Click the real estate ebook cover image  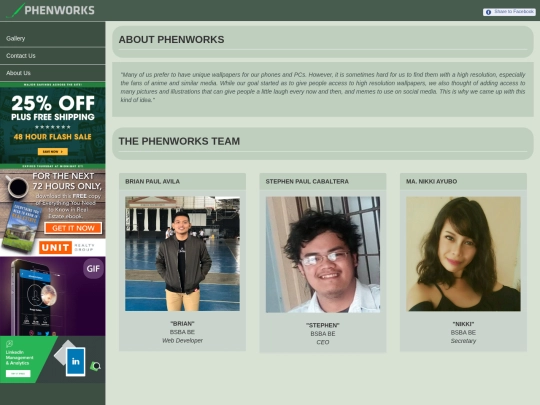pyautogui.click(x=22, y=227)
